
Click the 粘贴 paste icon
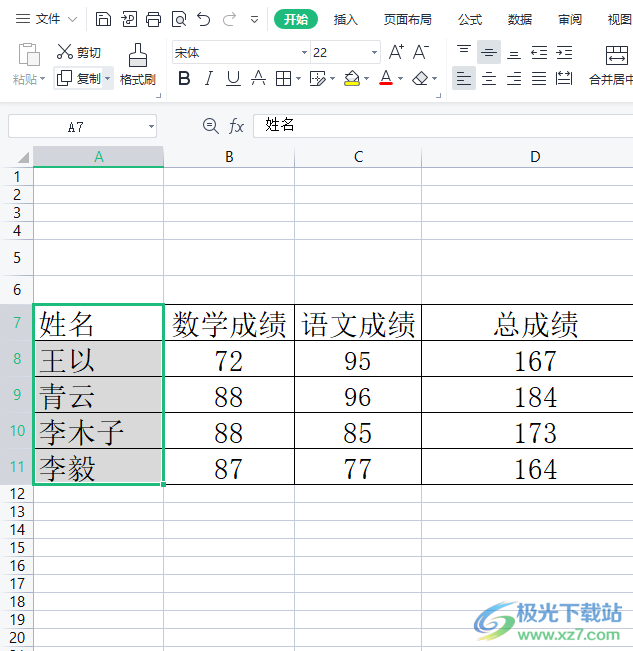coord(29,55)
